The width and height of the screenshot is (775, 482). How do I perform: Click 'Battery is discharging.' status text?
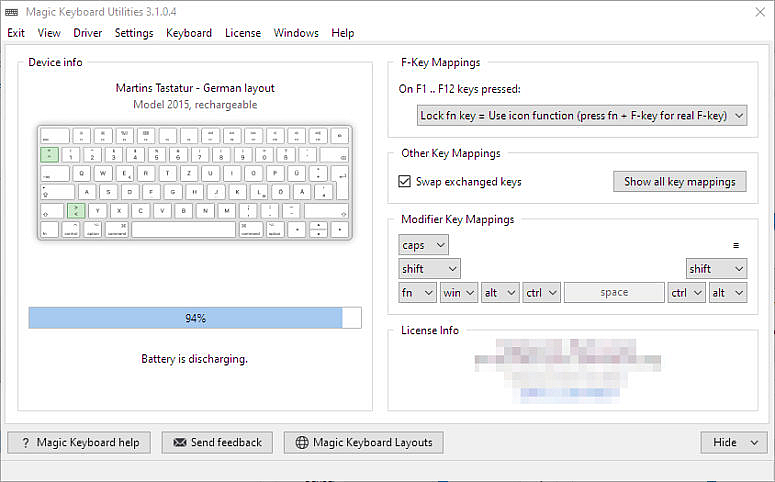194,359
